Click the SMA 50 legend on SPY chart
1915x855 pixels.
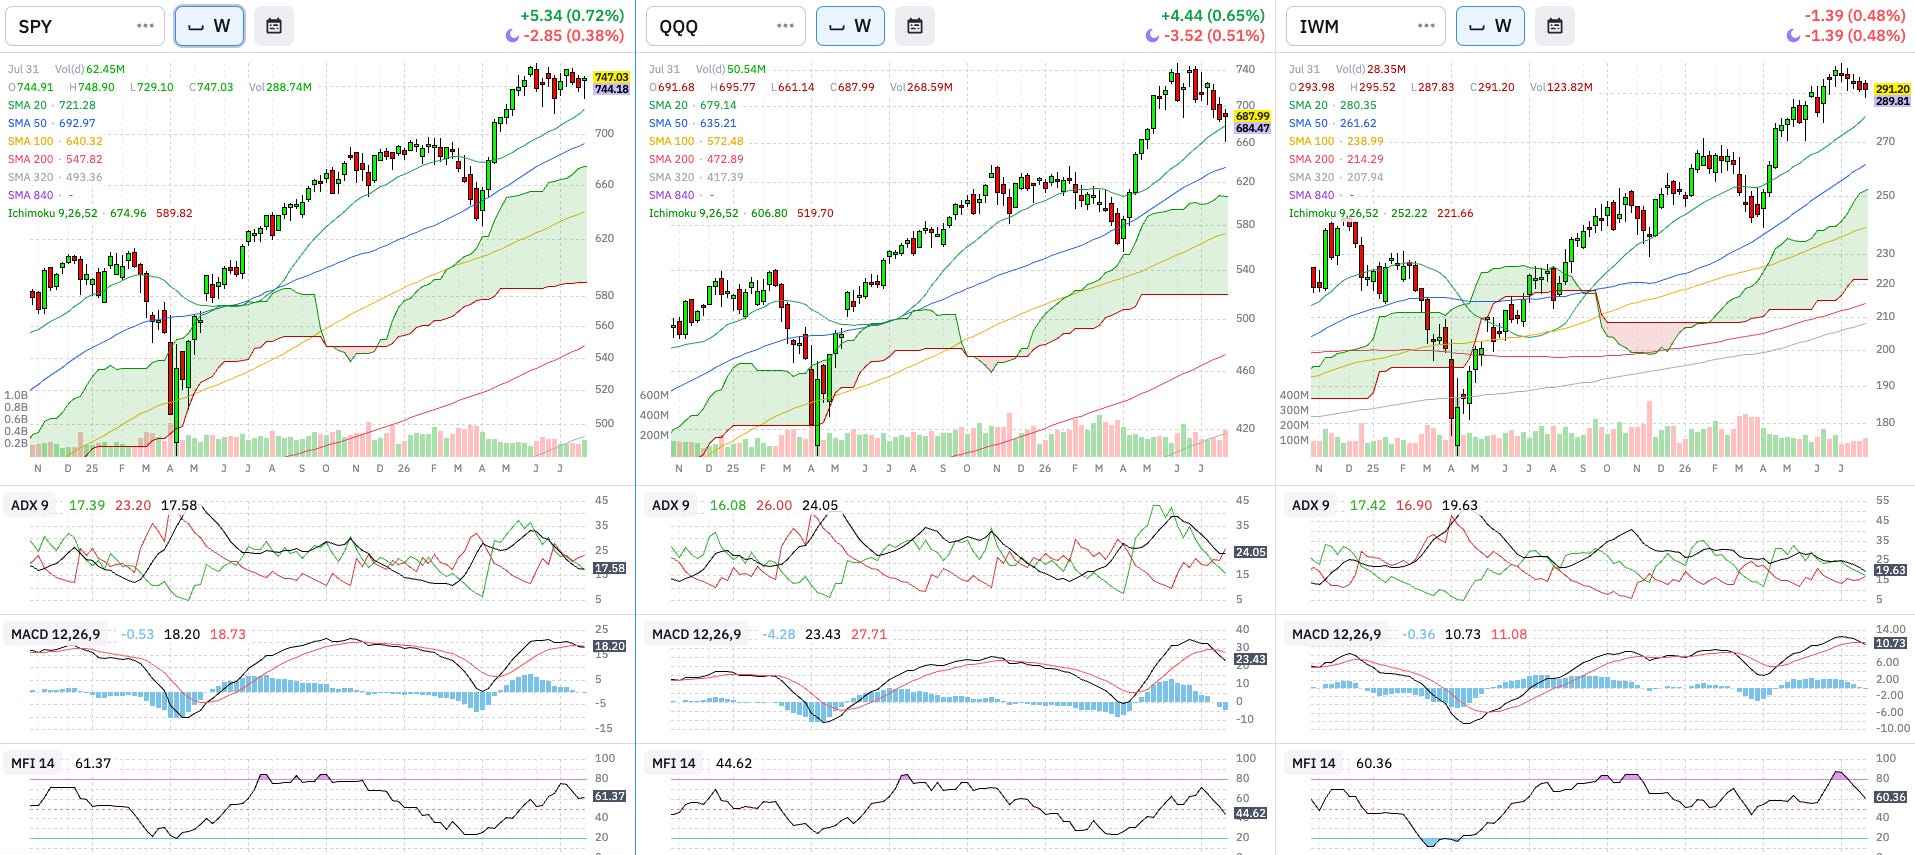click(x=52, y=123)
